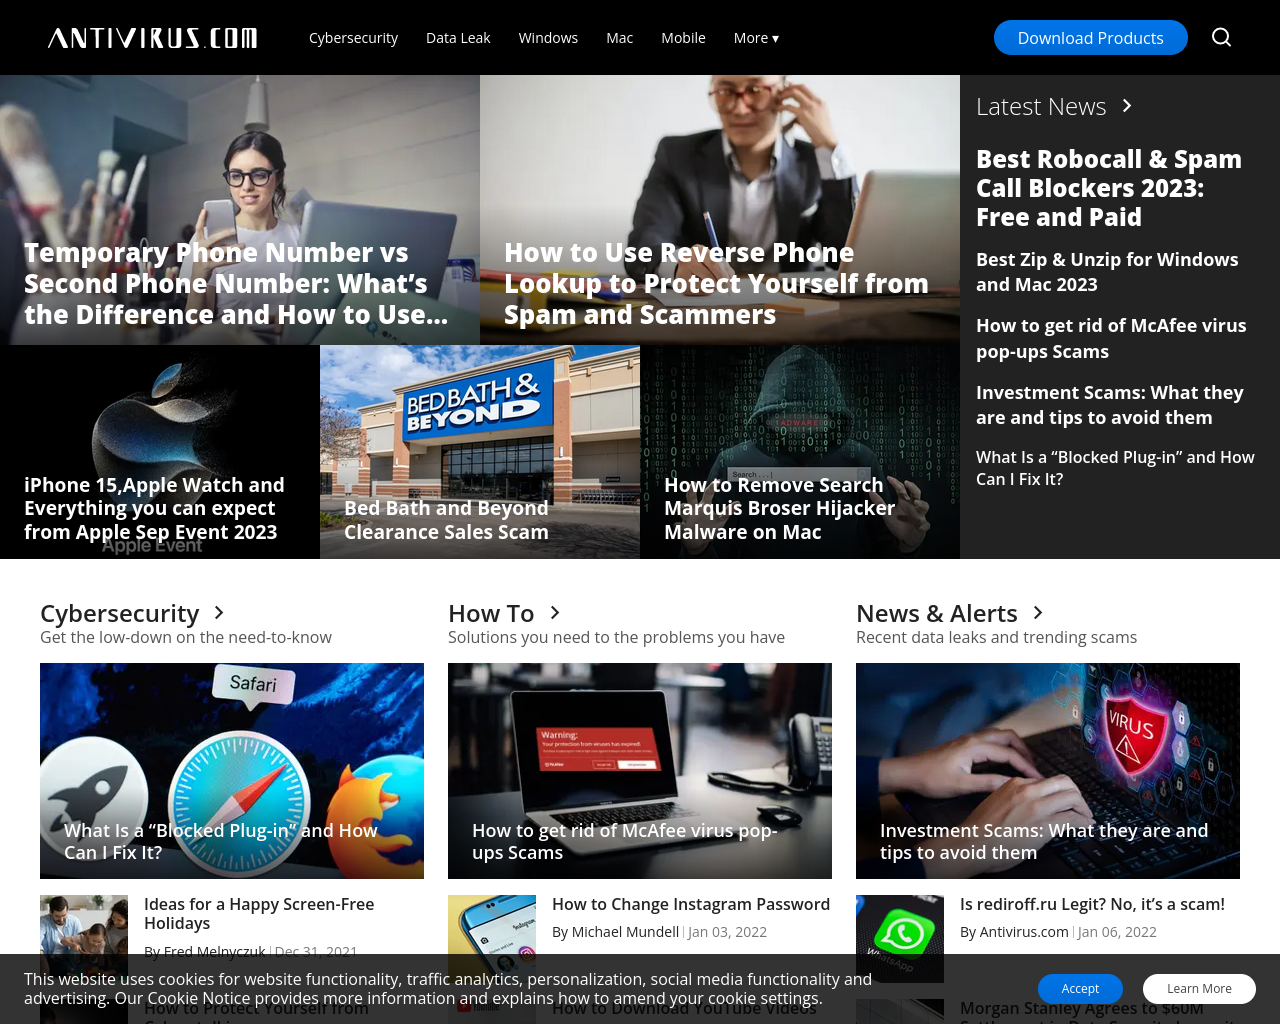This screenshot has width=1280, height=1024.
Task: Open the Antivirus.com logo home link
Action: [152, 38]
